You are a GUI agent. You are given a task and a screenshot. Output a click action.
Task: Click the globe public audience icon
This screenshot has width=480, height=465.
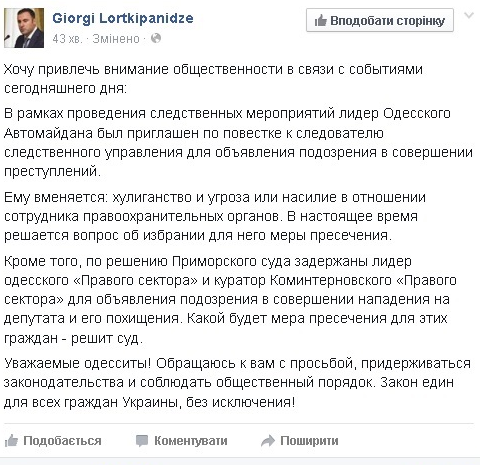tap(156, 39)
